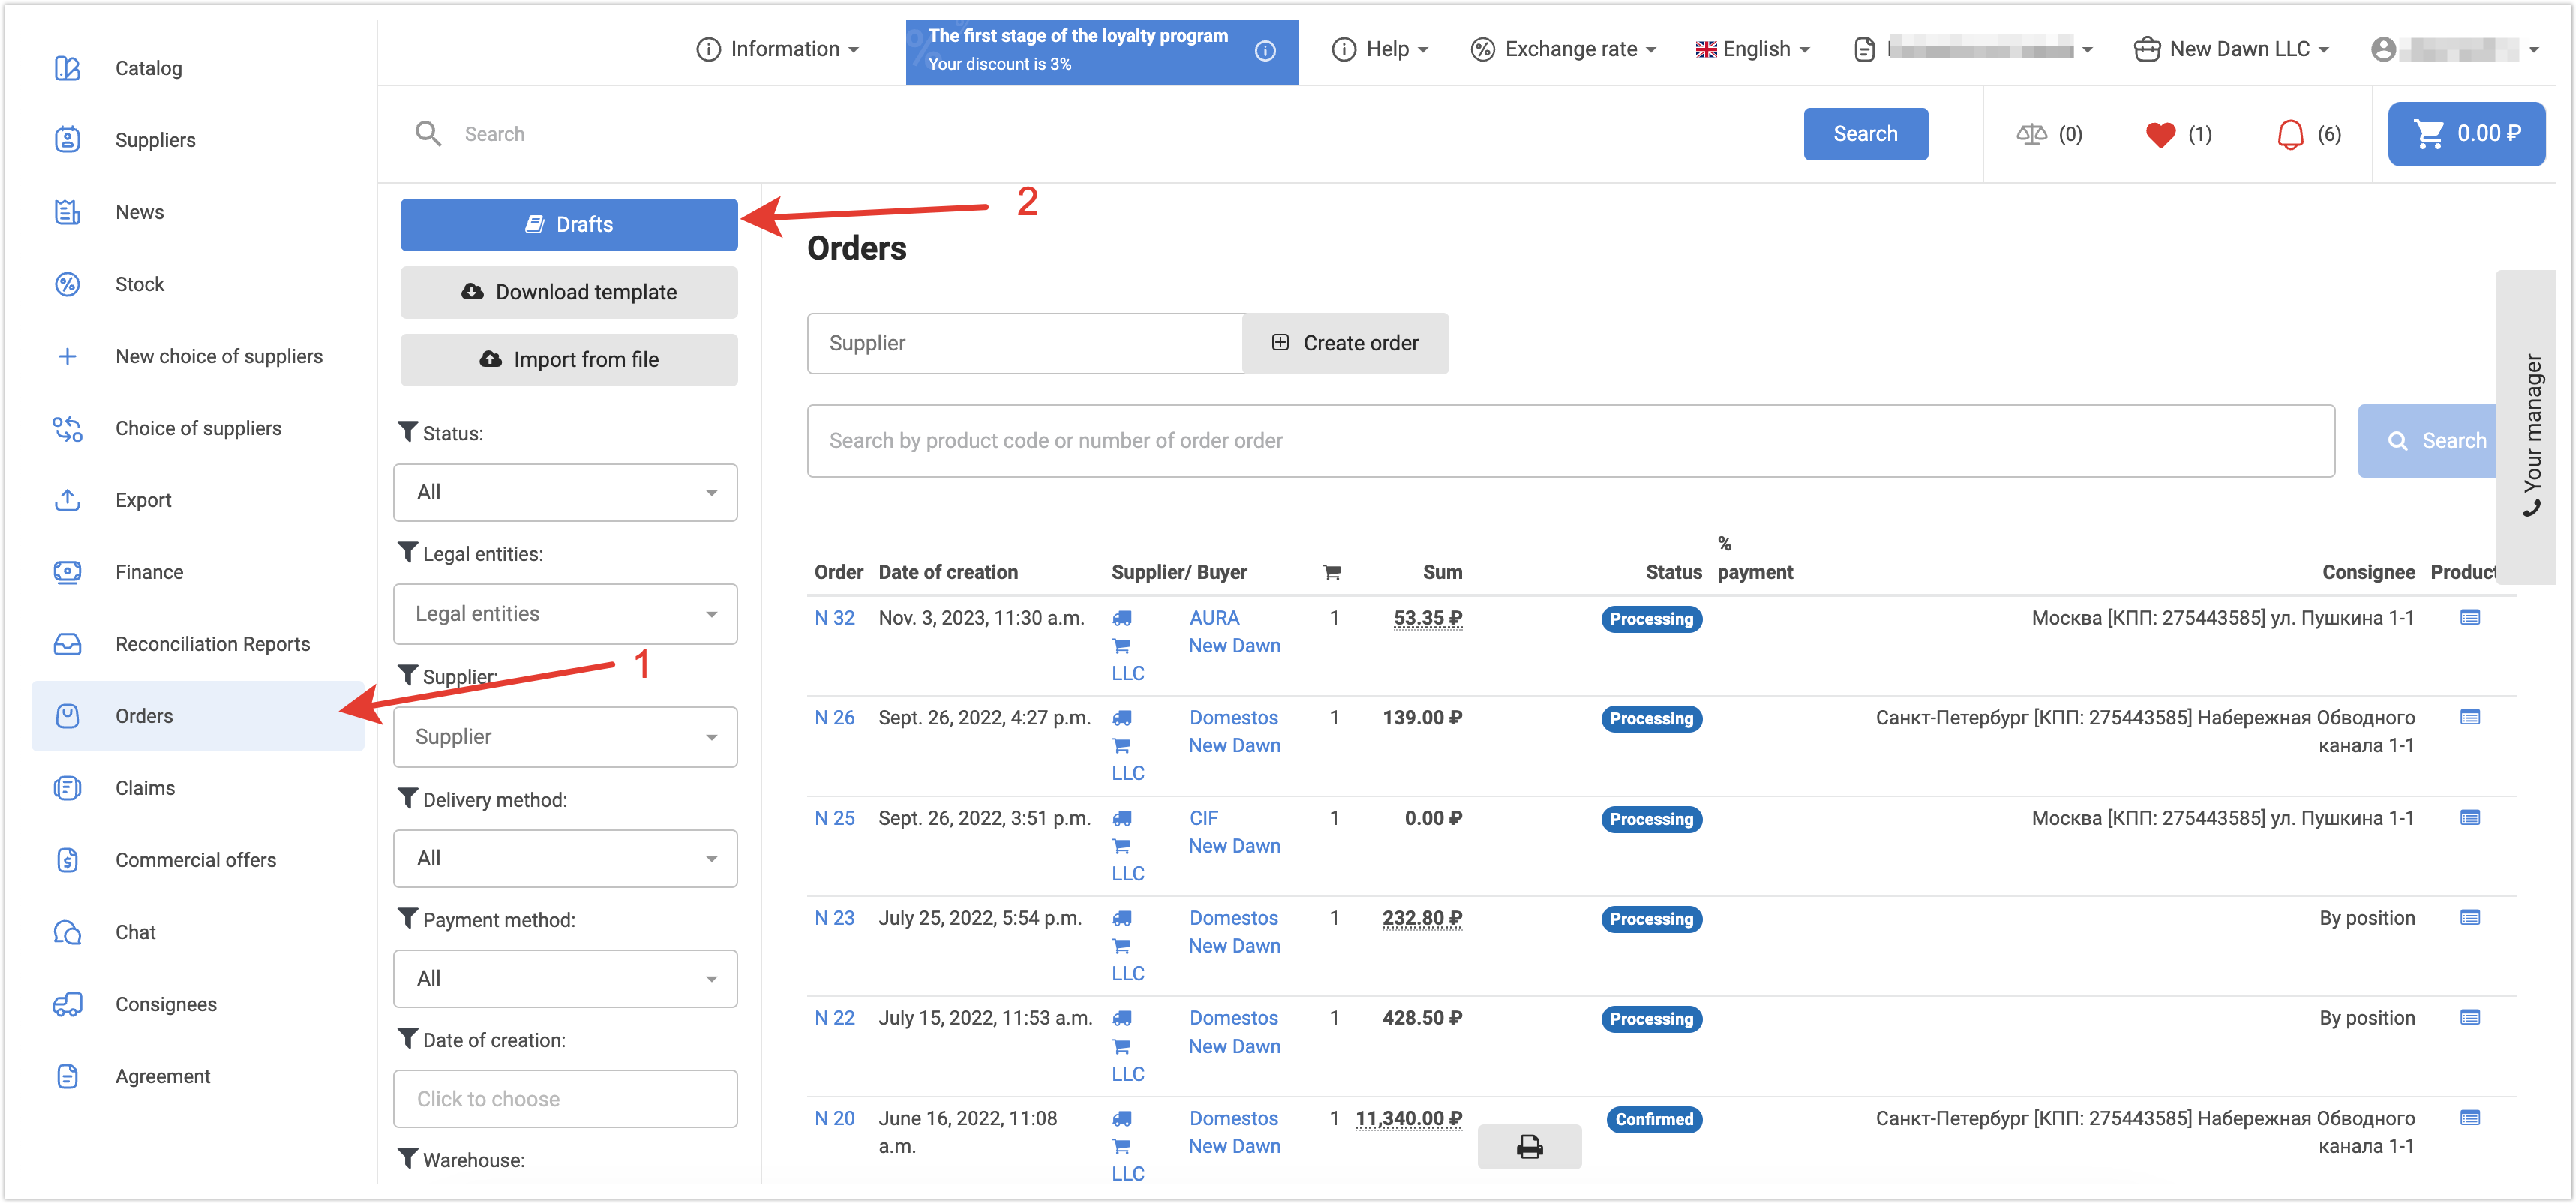This screenshot has width=2576, height=1203.
Task: Expand the Status filter dropdown
Action: tap(565, 492)
